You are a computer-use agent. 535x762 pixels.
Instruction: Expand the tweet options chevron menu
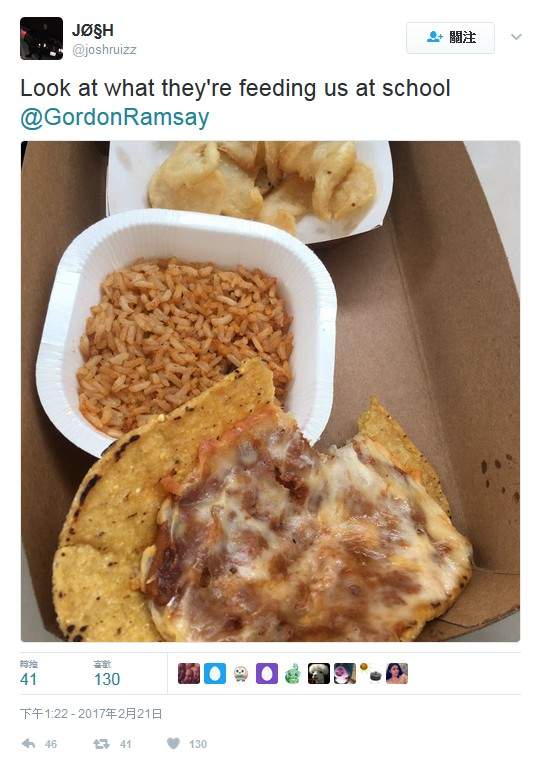516,37
